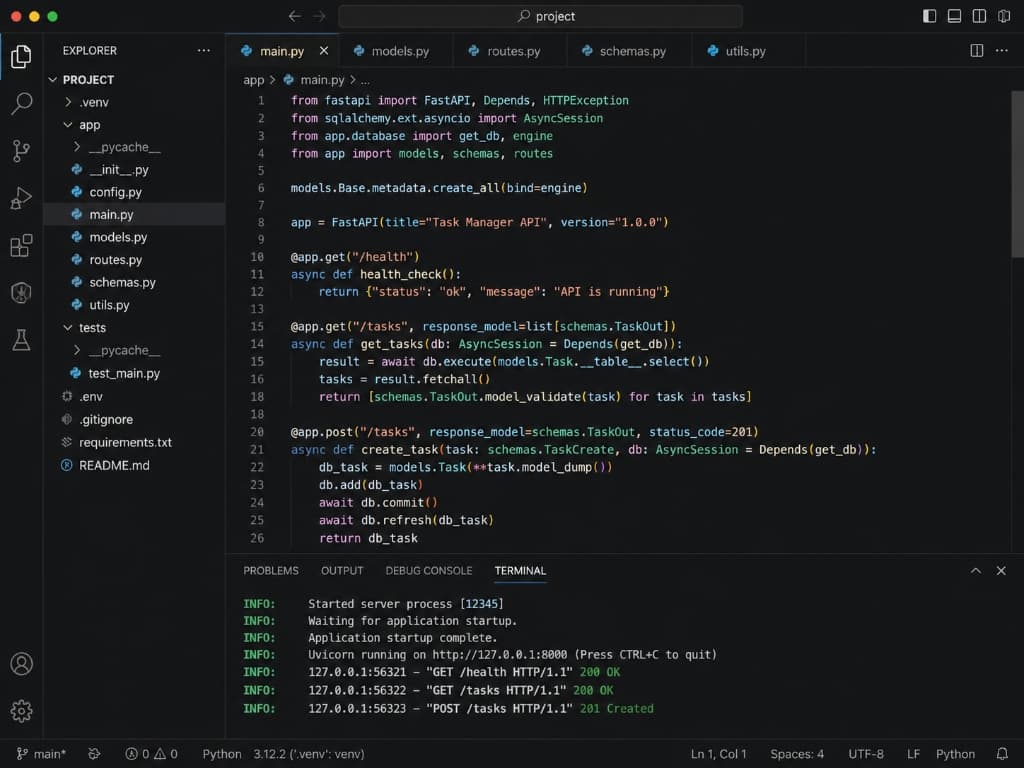Change indentation via Spaces: 4

(x=797, y=754)
